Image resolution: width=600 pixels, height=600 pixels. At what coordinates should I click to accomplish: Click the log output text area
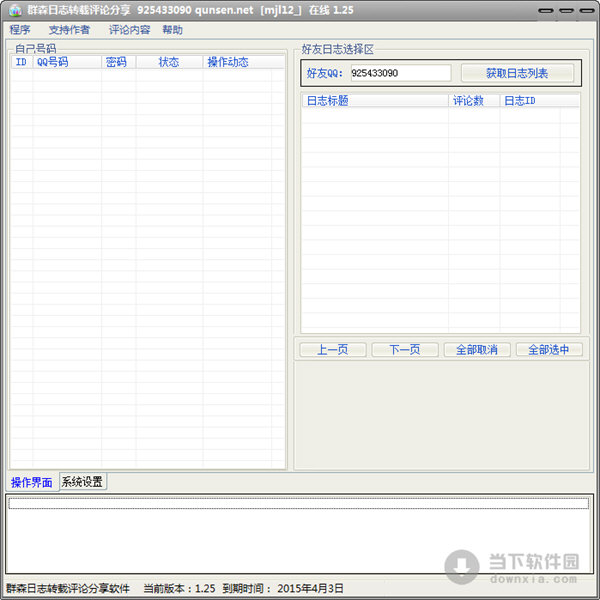298,534
